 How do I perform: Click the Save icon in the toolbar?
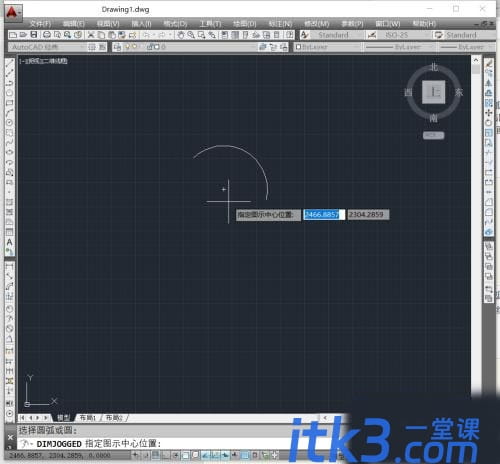(x=34, y=35)
